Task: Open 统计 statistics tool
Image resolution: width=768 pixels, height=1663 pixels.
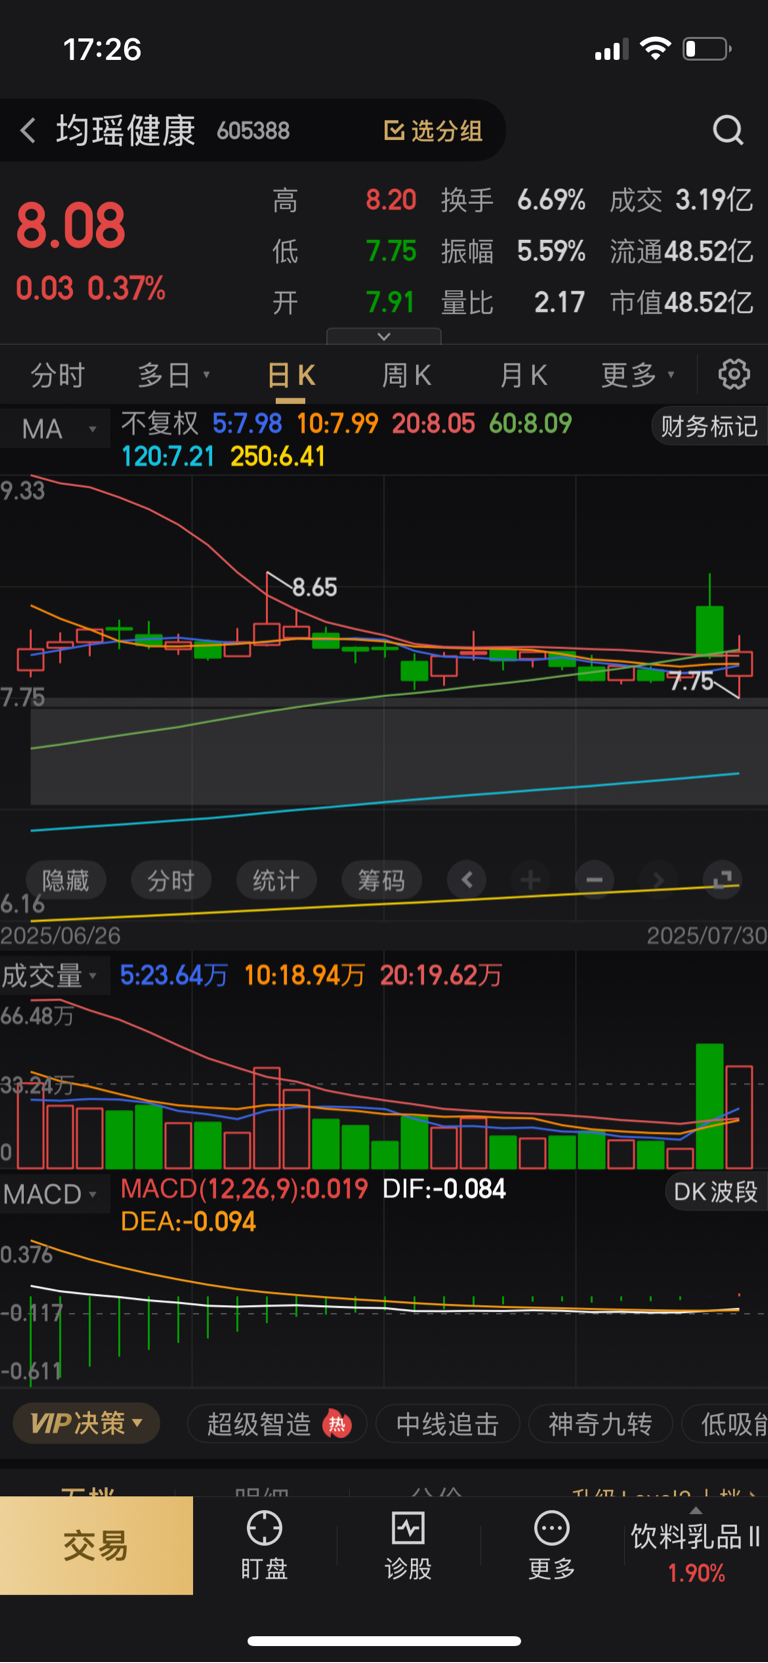Action: pyautogui.click(x=276, y=880)
